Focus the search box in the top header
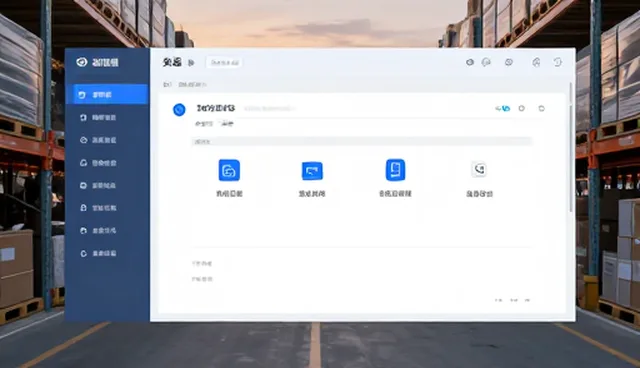This screenshot has width=640, height=368. point(224,62)
